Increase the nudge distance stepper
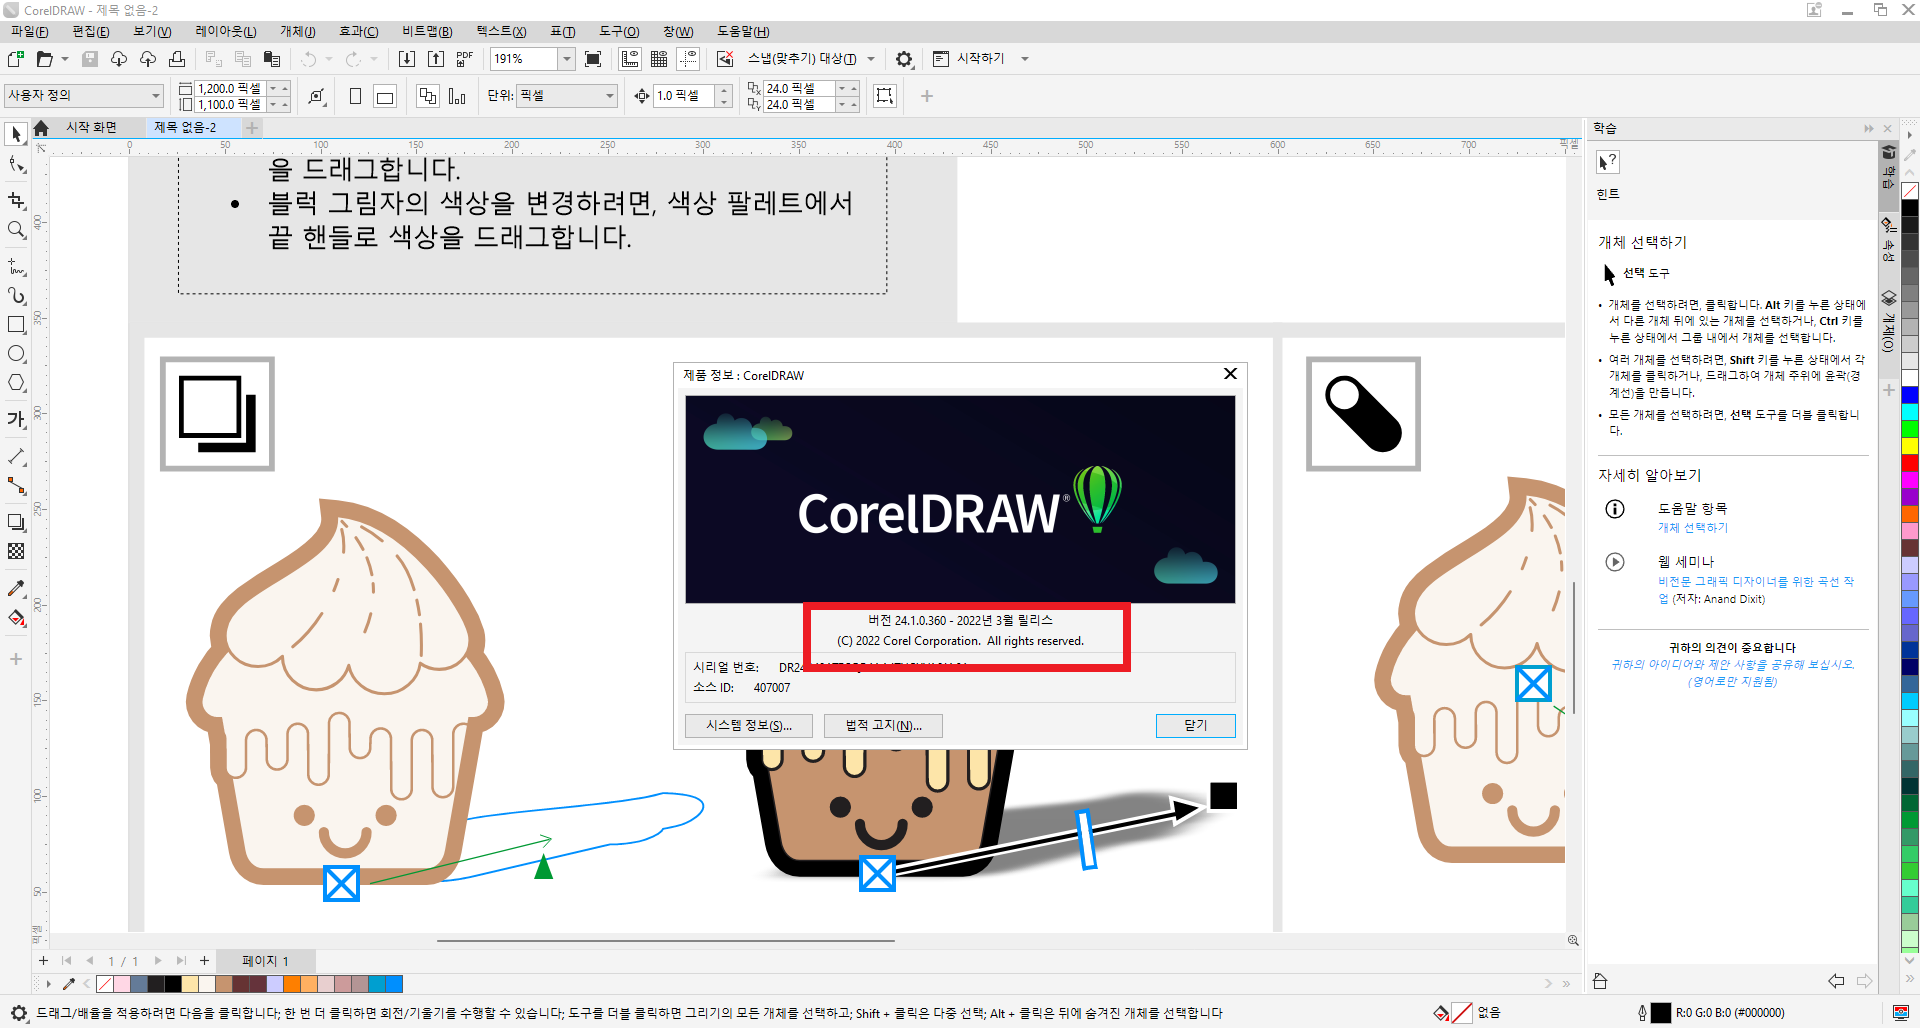Image resolution: width=1920 pixels, height=1028 pixels. [x=725, y=90]
